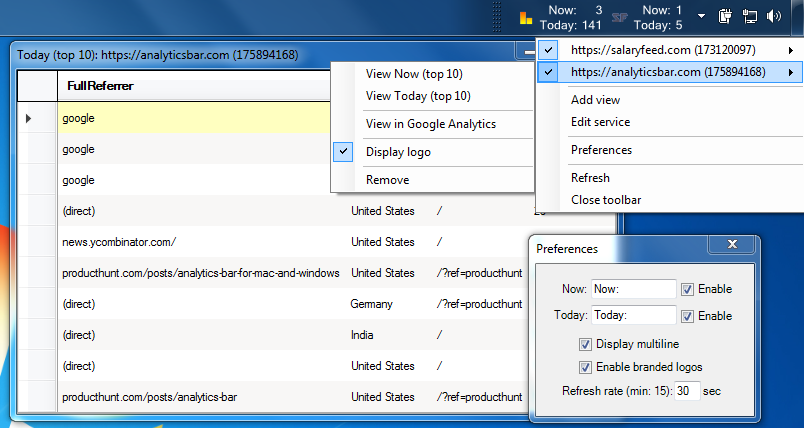
Task: Toggle the Display logo checkmark
Action: click(343, 152)
